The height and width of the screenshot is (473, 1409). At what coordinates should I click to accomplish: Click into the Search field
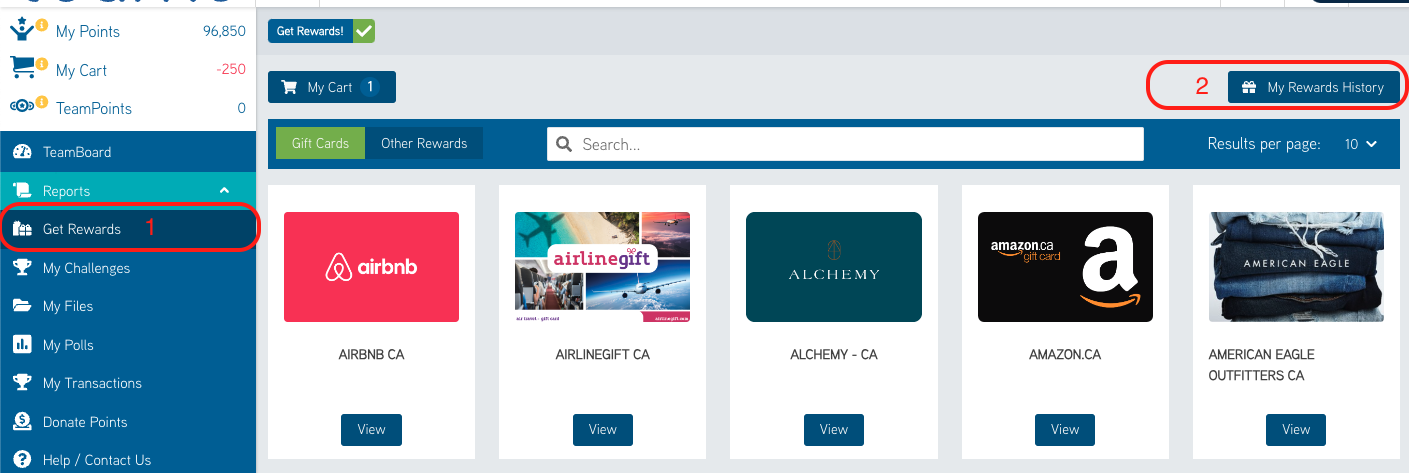(845, 144)
